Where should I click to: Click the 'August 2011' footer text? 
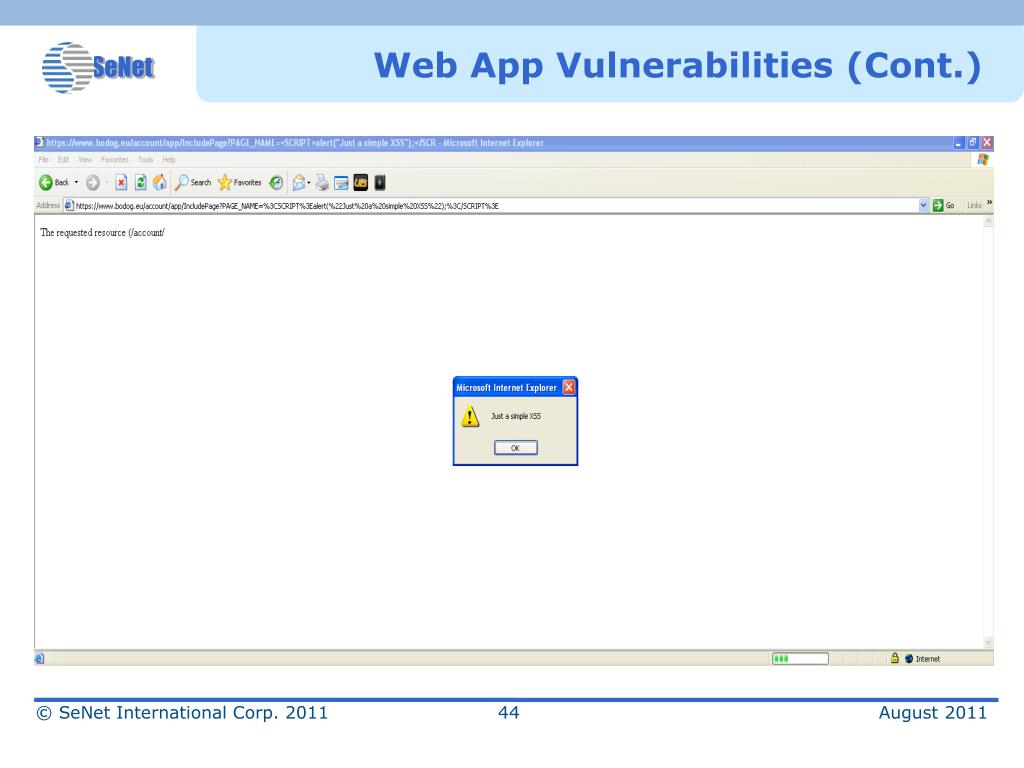[933, 712]
